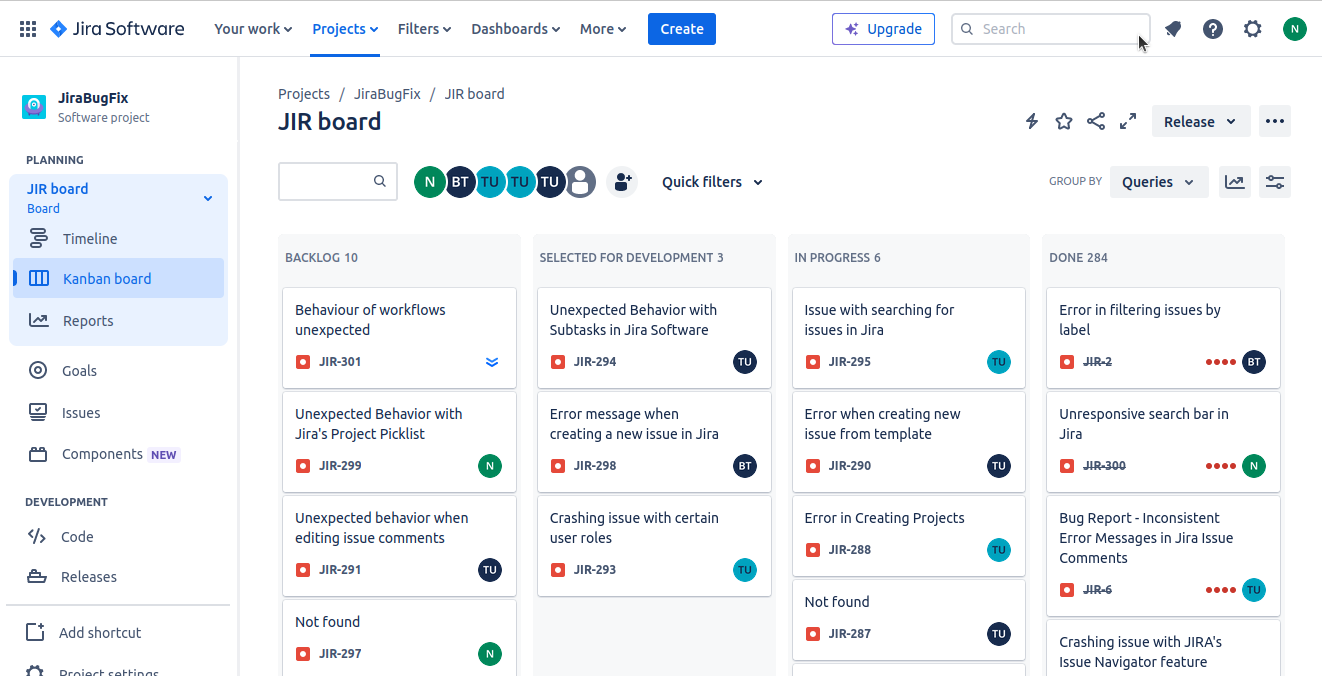Image resolution: width=1322 pixels, height=676 pixels.
Task: Open the Projects dropdown menu
Action: point(345,29)
